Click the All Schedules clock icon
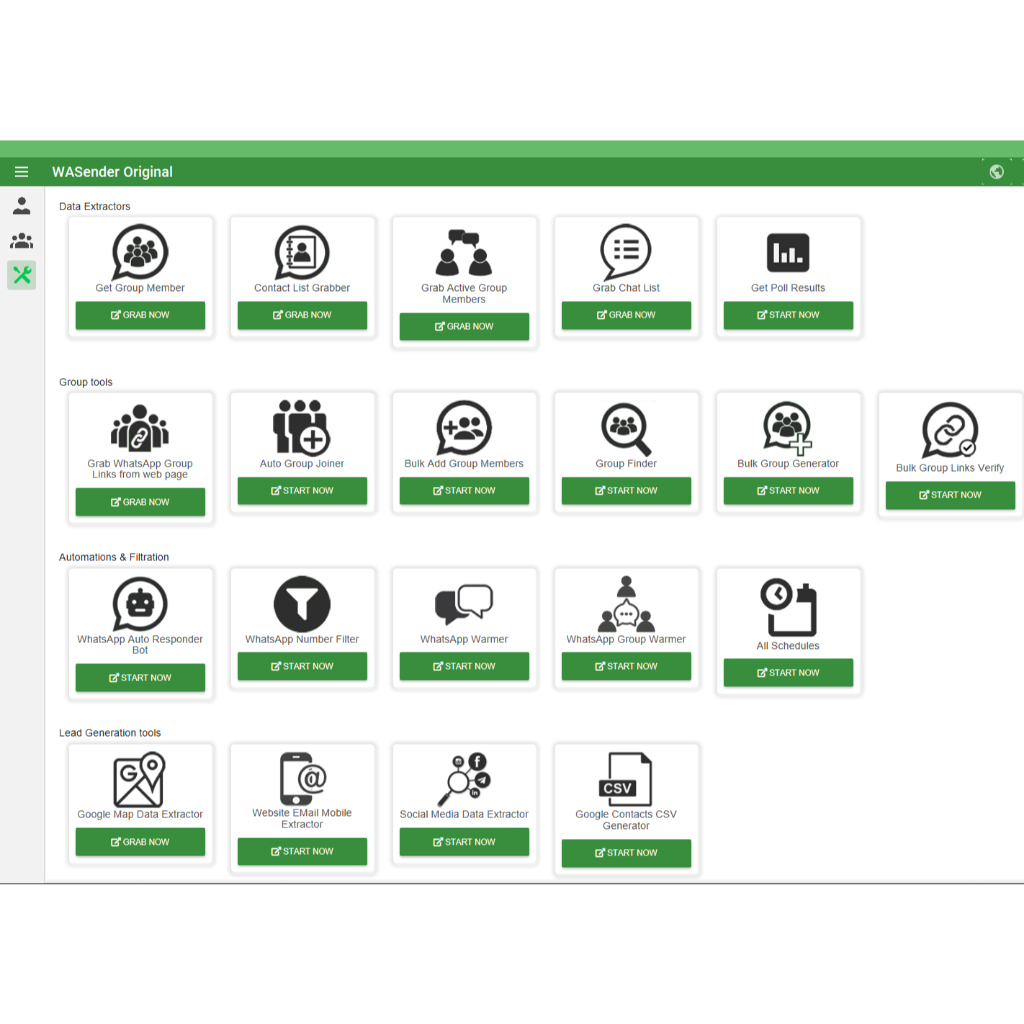The image size is (1024, 1024). [788, 607]
